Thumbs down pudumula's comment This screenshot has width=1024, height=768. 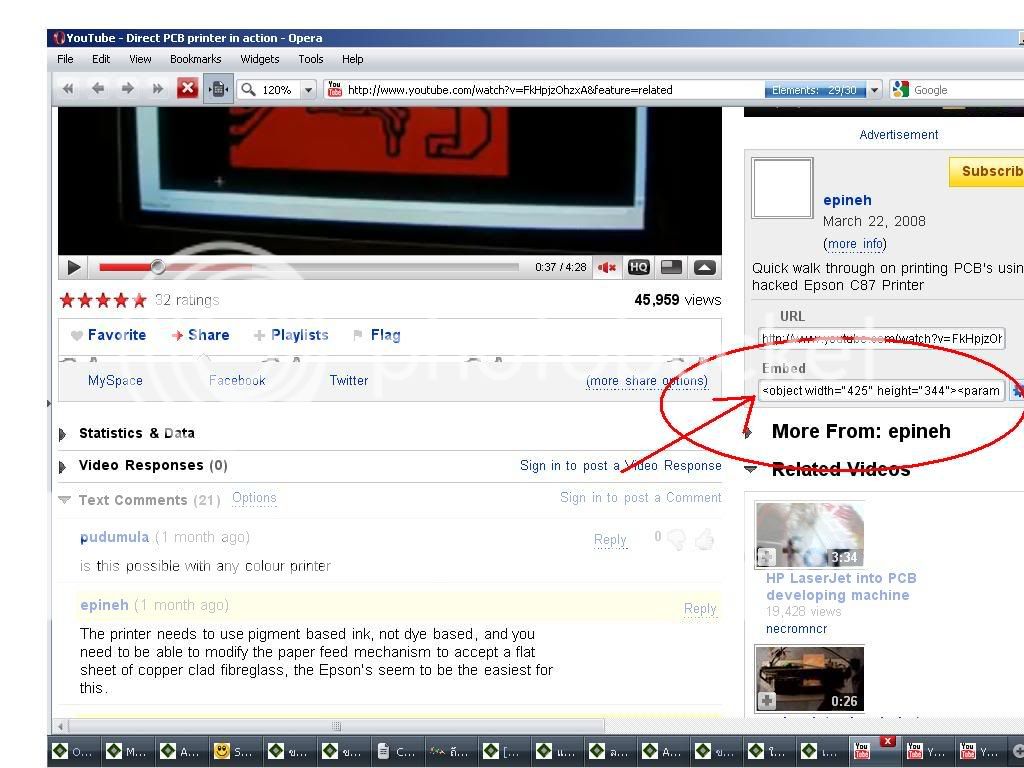click(678, 539)
